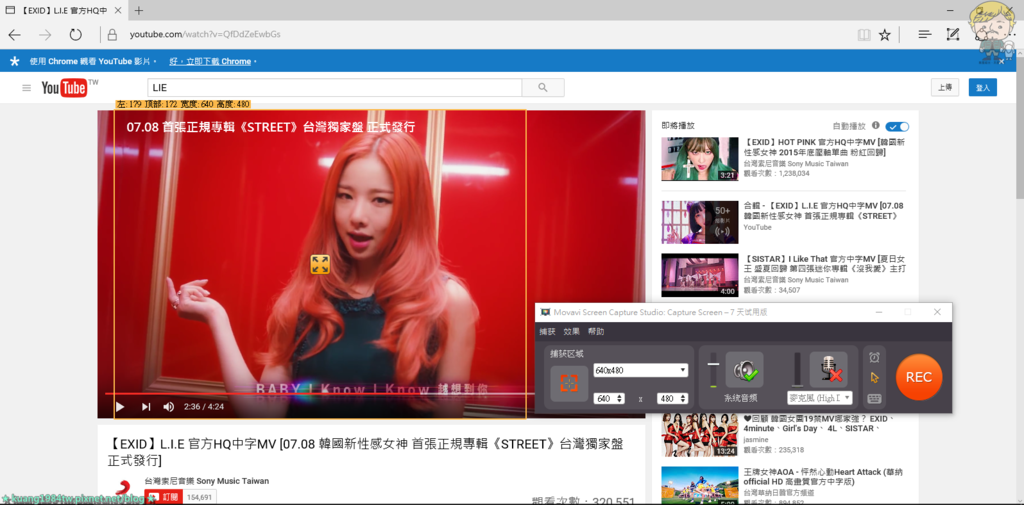1024x505 pixels.
Task: Click the YouTube next video button
Action: point(146,407)
